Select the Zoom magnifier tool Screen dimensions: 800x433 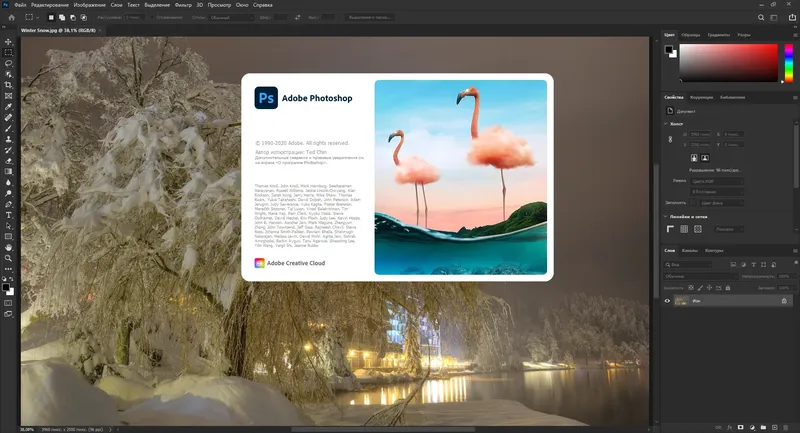tap(9, 257)
